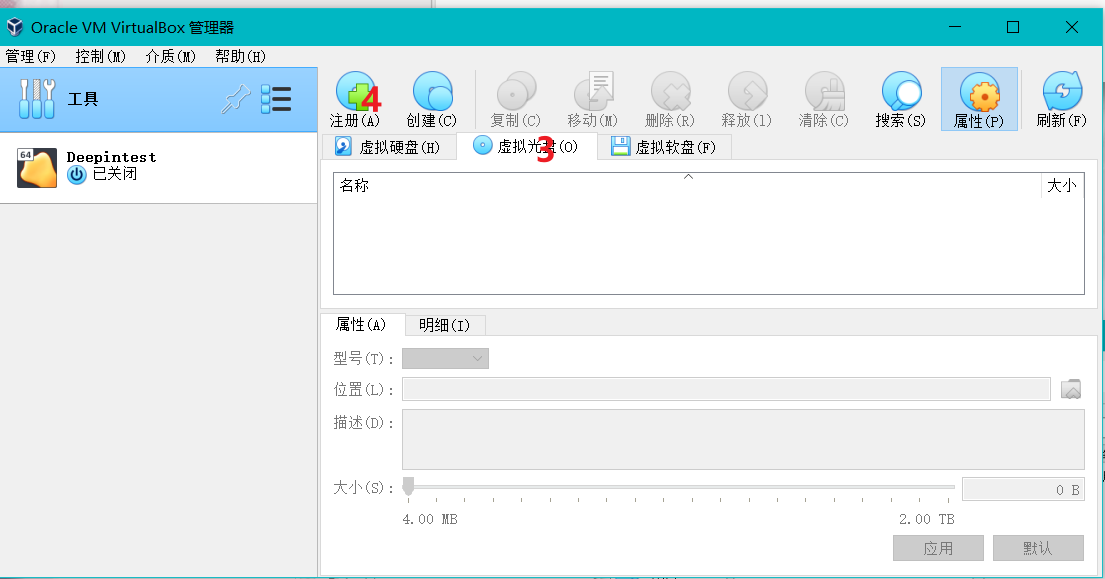Viewport: 1105px width, 579px height.
Task: Maximize the VirtualBox window
Action: [x=1013, y=27]
